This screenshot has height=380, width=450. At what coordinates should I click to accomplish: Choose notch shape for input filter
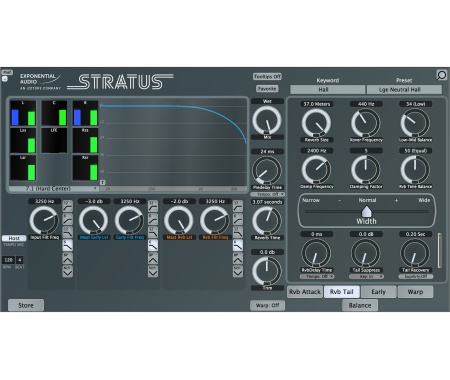pyautogui.click(x=68, y=271)
